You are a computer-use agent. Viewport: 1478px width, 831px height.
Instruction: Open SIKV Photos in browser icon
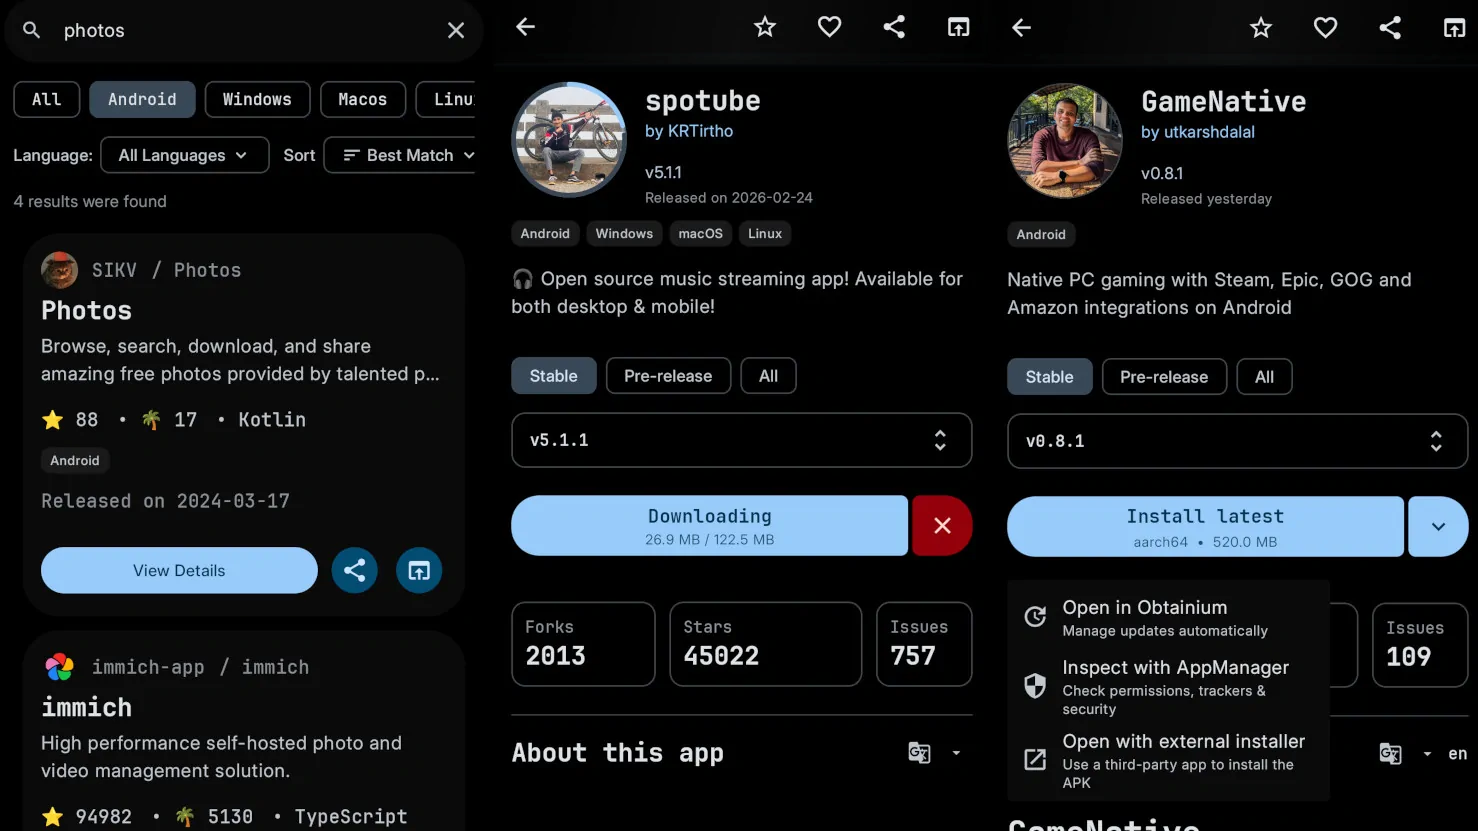[x=419, y=571]
